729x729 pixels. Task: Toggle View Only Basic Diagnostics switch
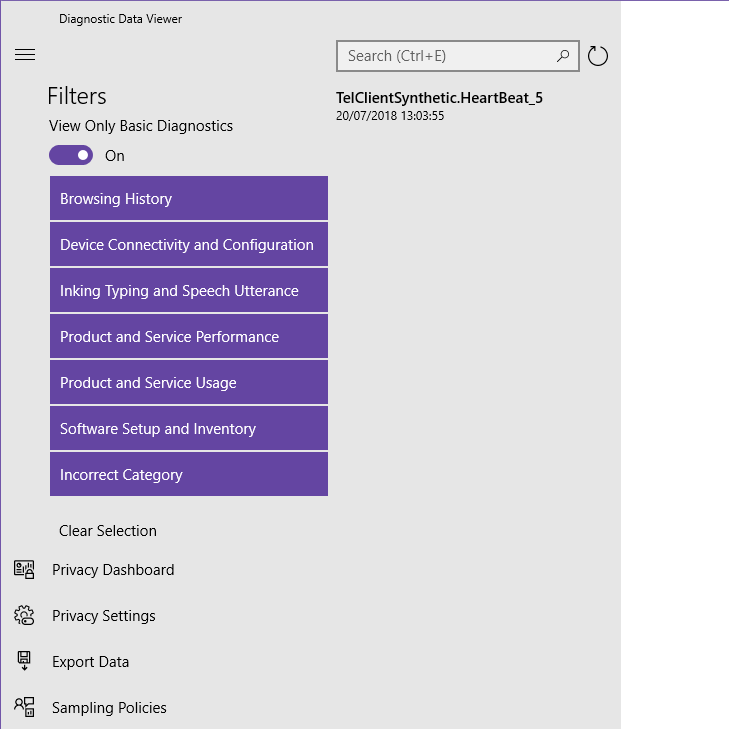tap(71, 155)
